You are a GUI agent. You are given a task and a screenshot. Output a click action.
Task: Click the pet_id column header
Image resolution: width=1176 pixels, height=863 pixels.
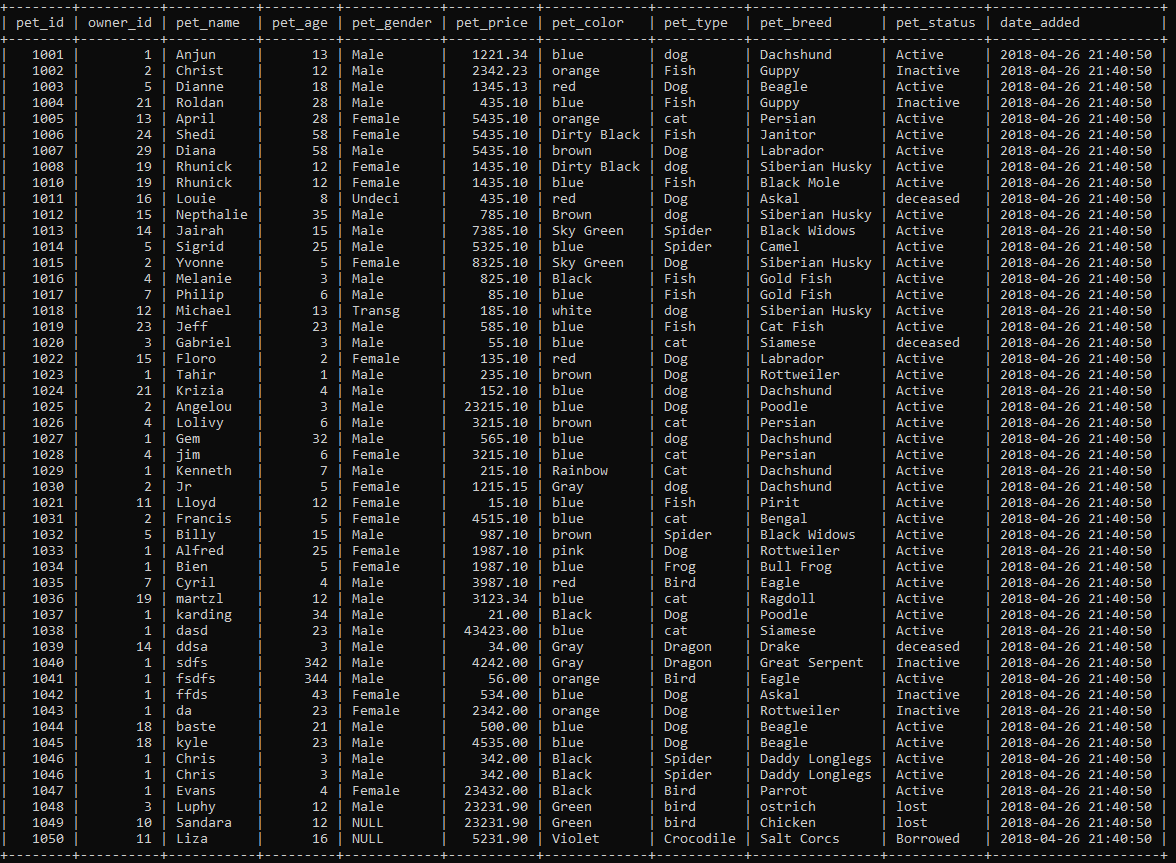39,22
